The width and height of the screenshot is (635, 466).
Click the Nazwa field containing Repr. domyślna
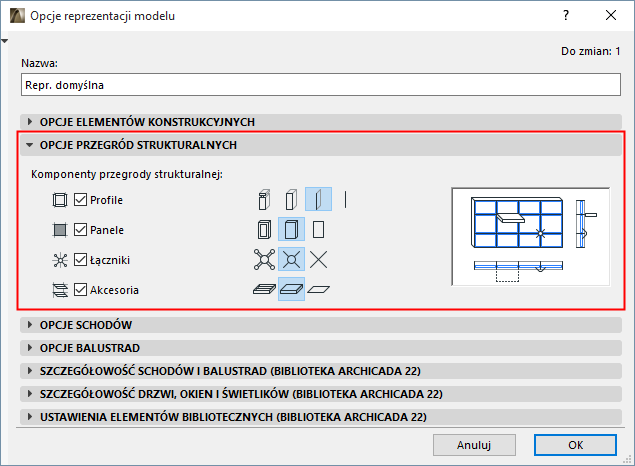[x=321, y=85]
